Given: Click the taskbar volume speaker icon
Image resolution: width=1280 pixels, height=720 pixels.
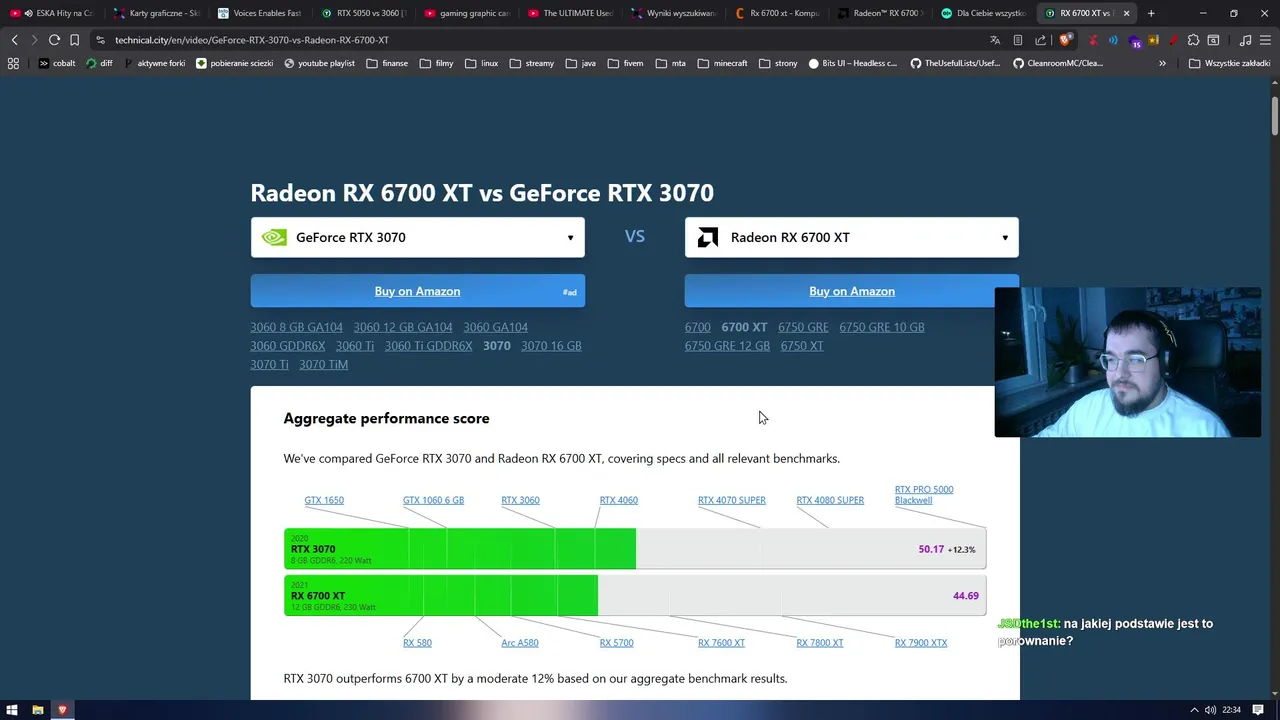Looking at the screenshot, I should [1210, 710].
